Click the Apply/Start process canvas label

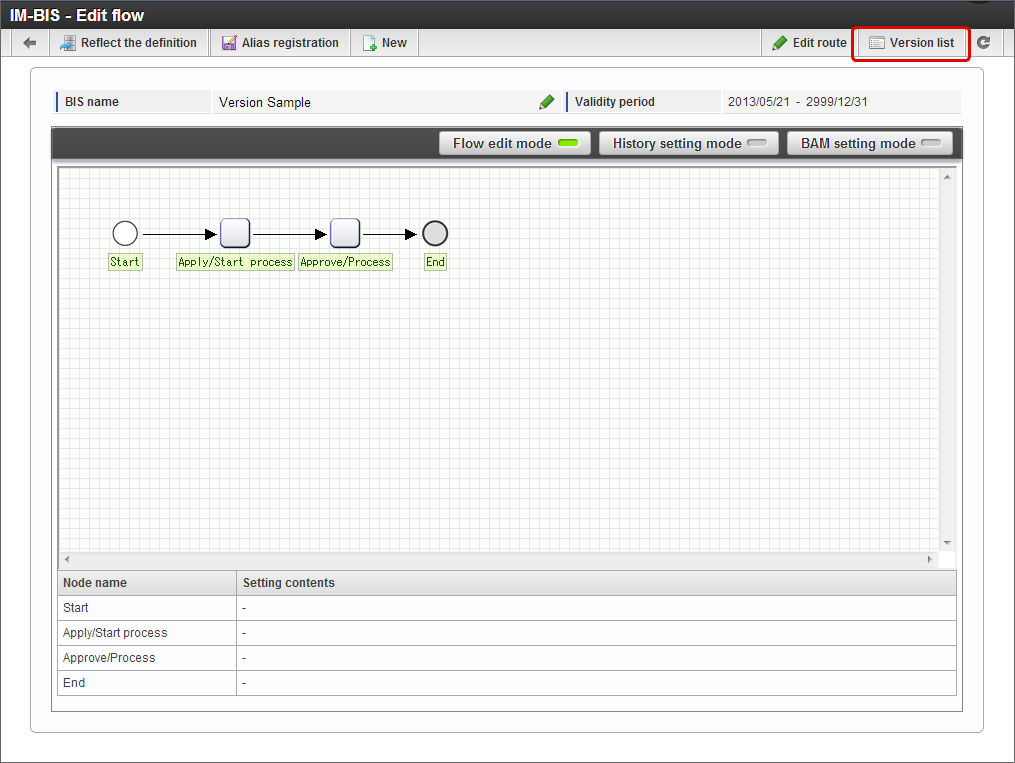(x=236, y=262)
